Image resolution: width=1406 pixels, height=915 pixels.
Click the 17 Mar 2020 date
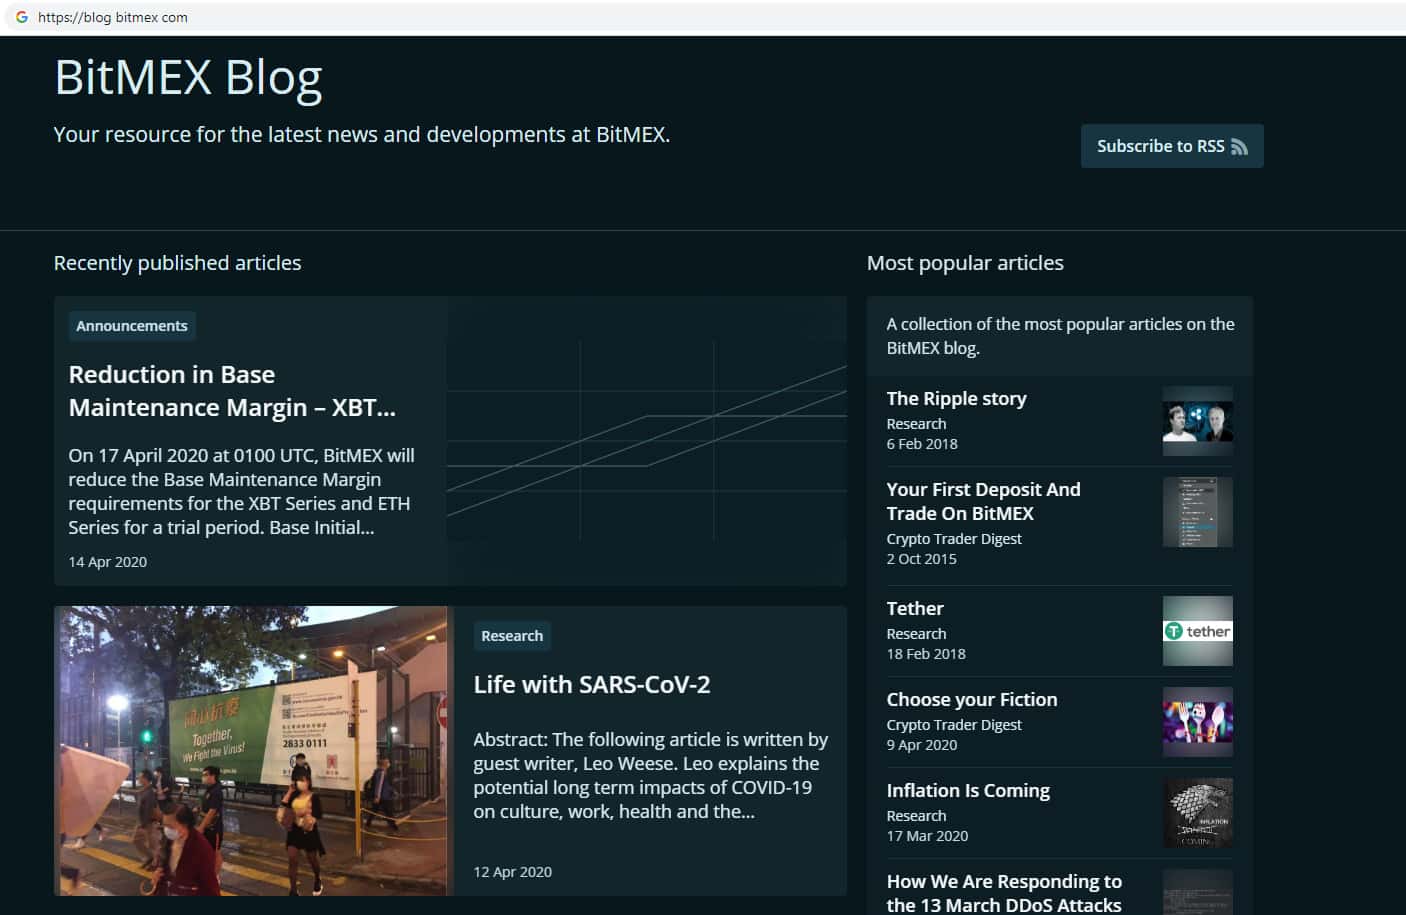tap(927, 836)
